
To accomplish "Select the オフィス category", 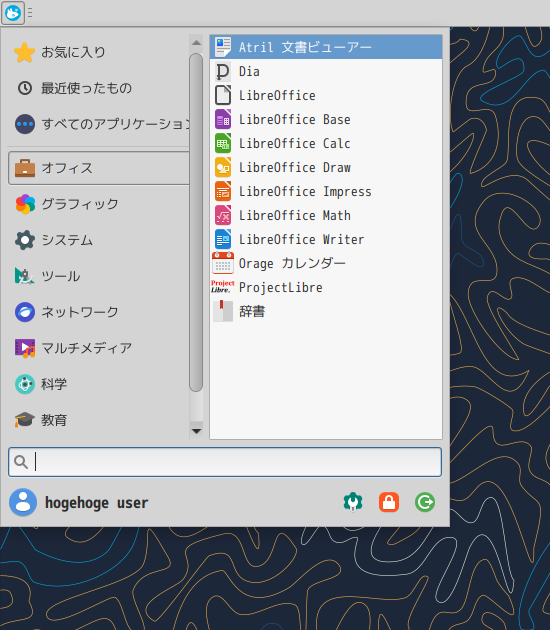I will tap(98, 168).
